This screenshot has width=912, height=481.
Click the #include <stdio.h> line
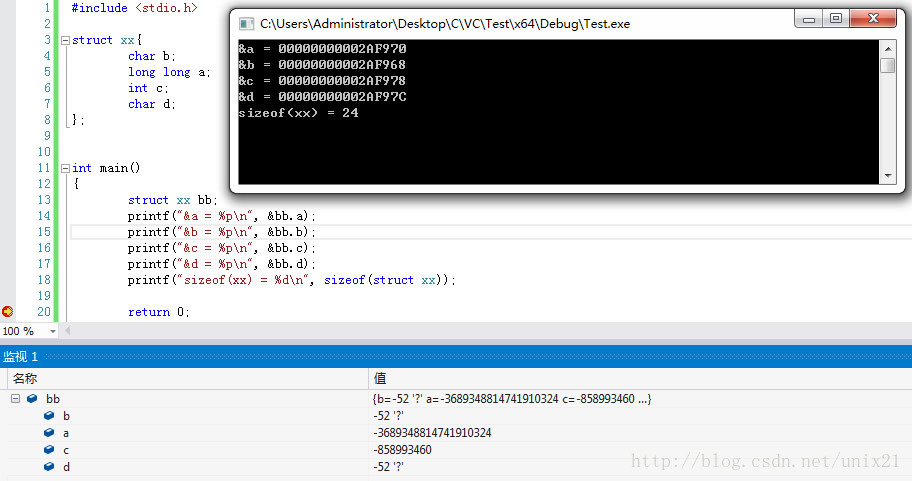tap(134, 8)
